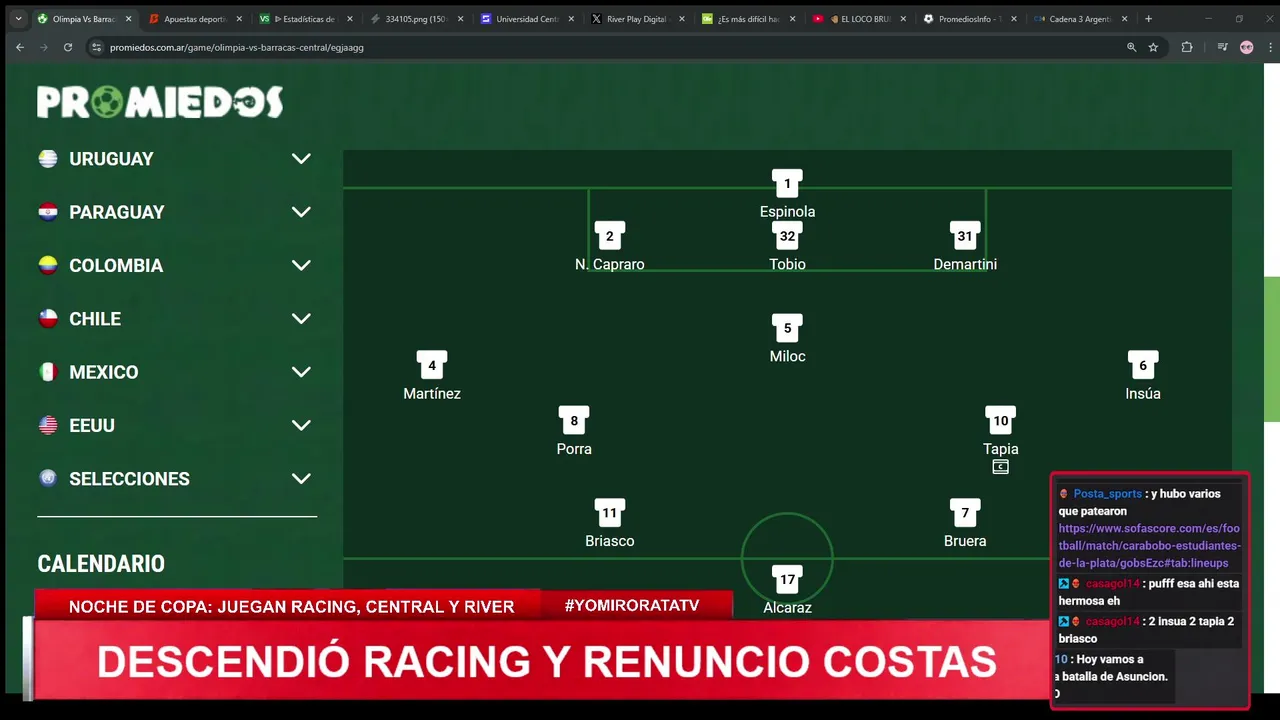Reload the Promiedos page

pos(68,47)
